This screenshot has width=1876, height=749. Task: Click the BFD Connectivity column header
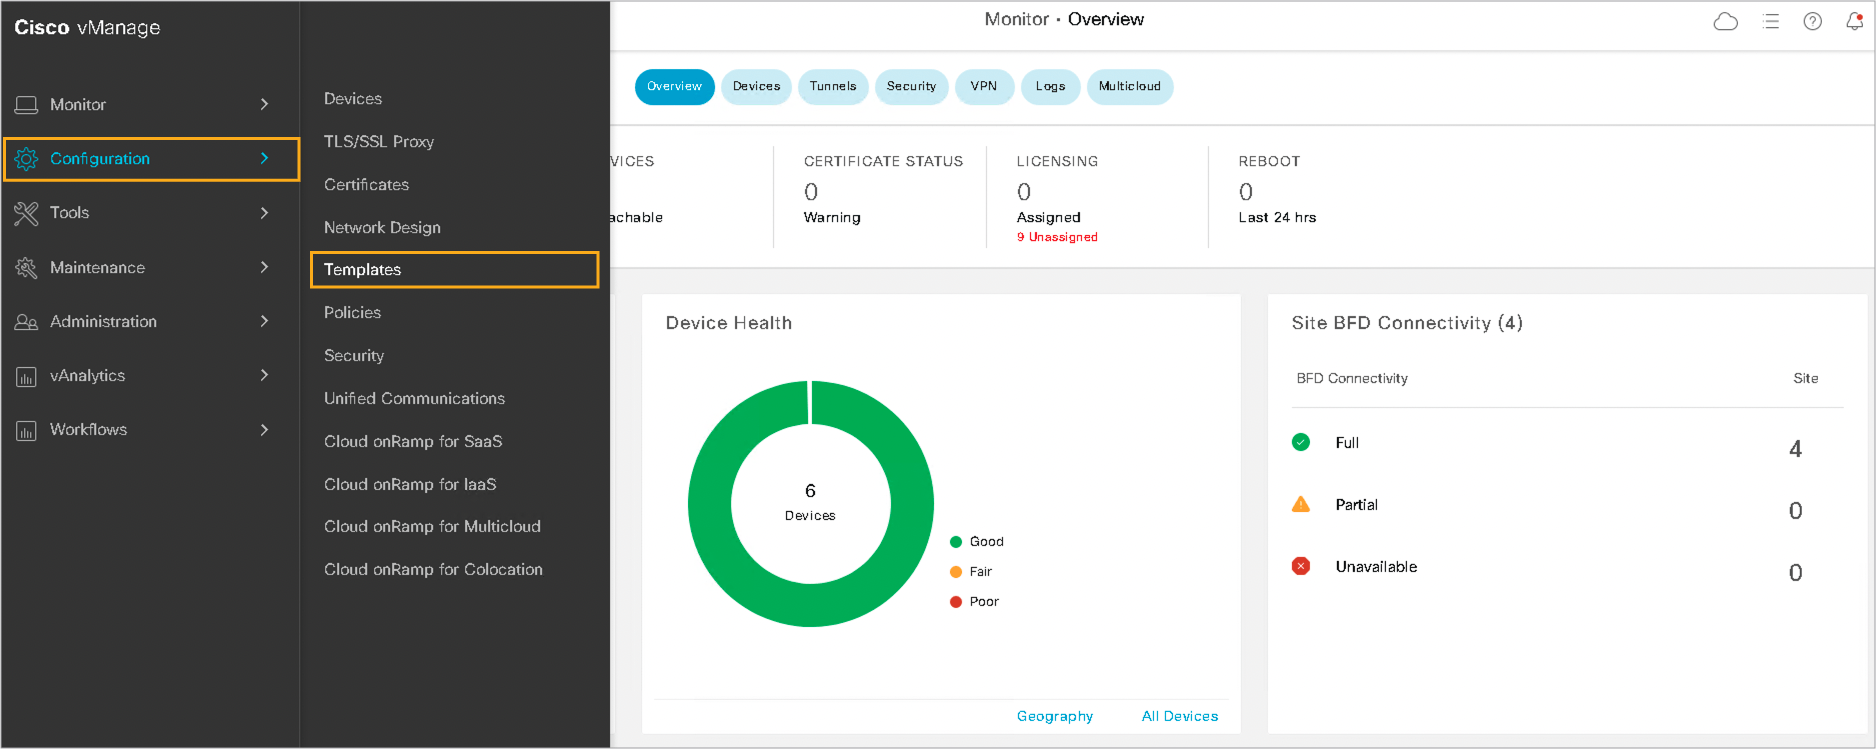[x=1352, y=378]
